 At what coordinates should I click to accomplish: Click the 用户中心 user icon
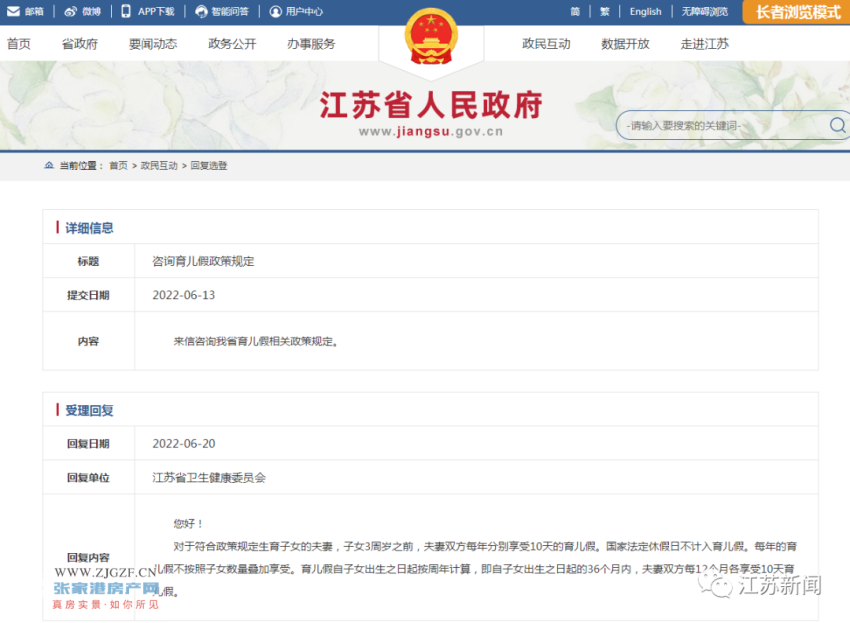tap(276, 11)
